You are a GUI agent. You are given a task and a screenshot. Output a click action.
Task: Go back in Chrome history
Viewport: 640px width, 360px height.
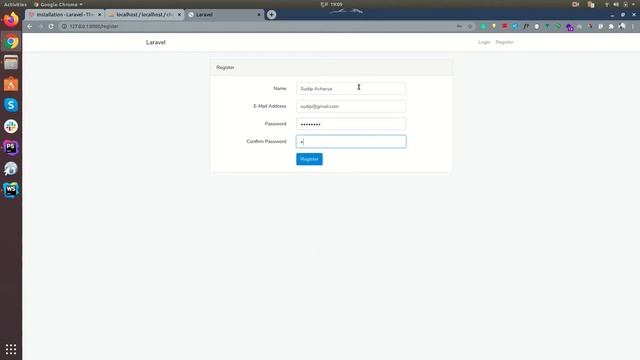30,26
